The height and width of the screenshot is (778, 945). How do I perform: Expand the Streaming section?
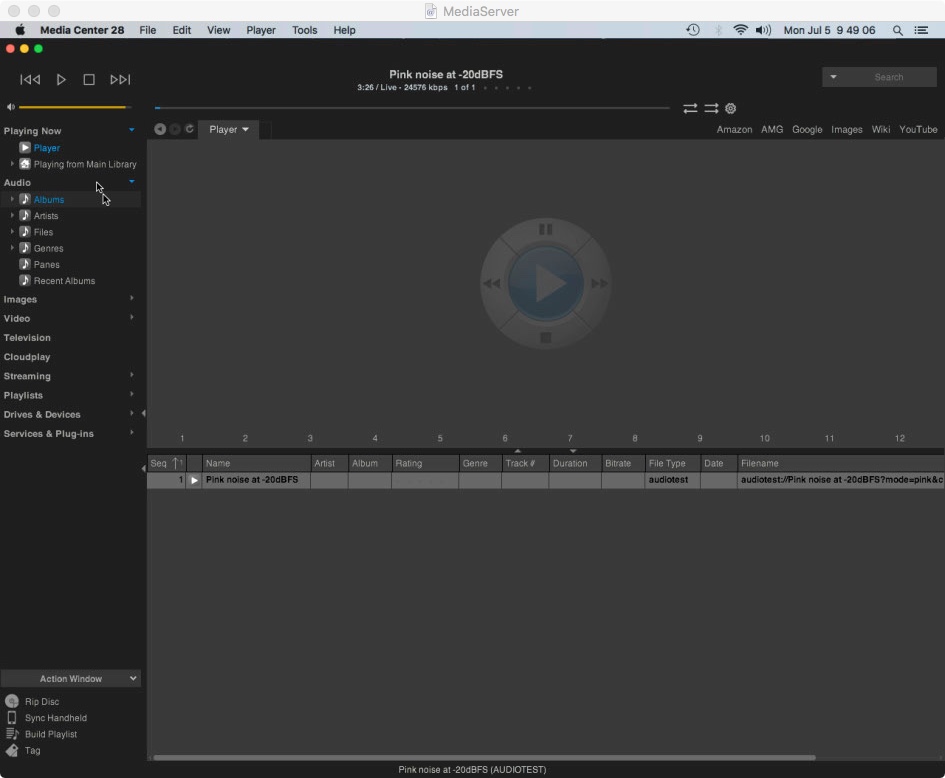(x=131, y=375)
